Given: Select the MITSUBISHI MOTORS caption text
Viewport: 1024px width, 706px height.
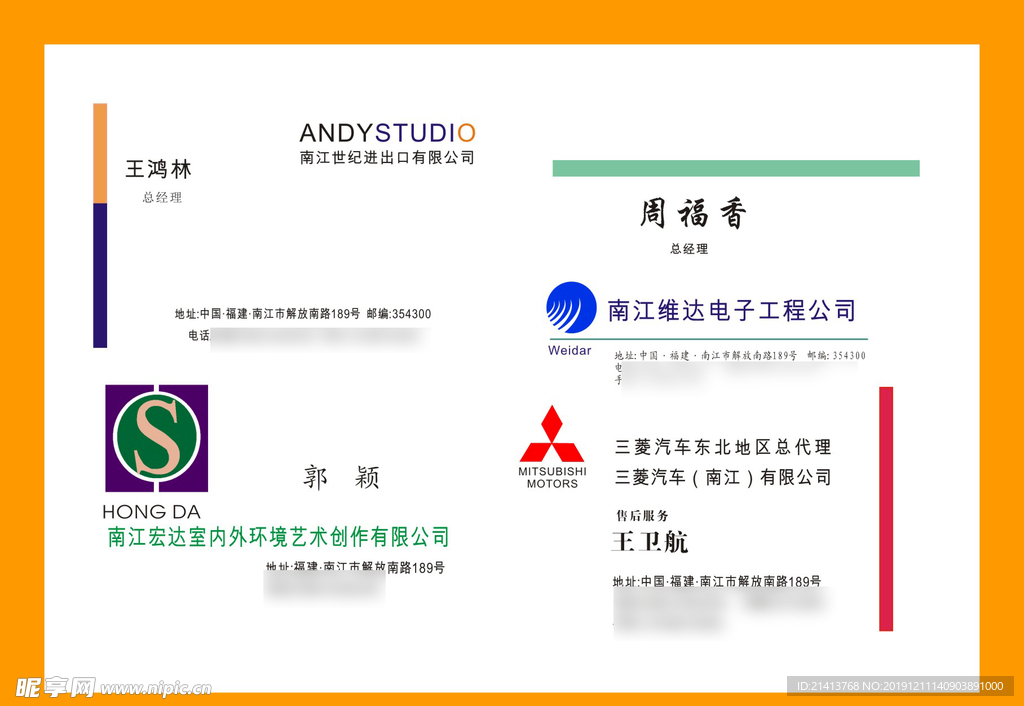Looking at the screenshot, I should pos(552,477).
